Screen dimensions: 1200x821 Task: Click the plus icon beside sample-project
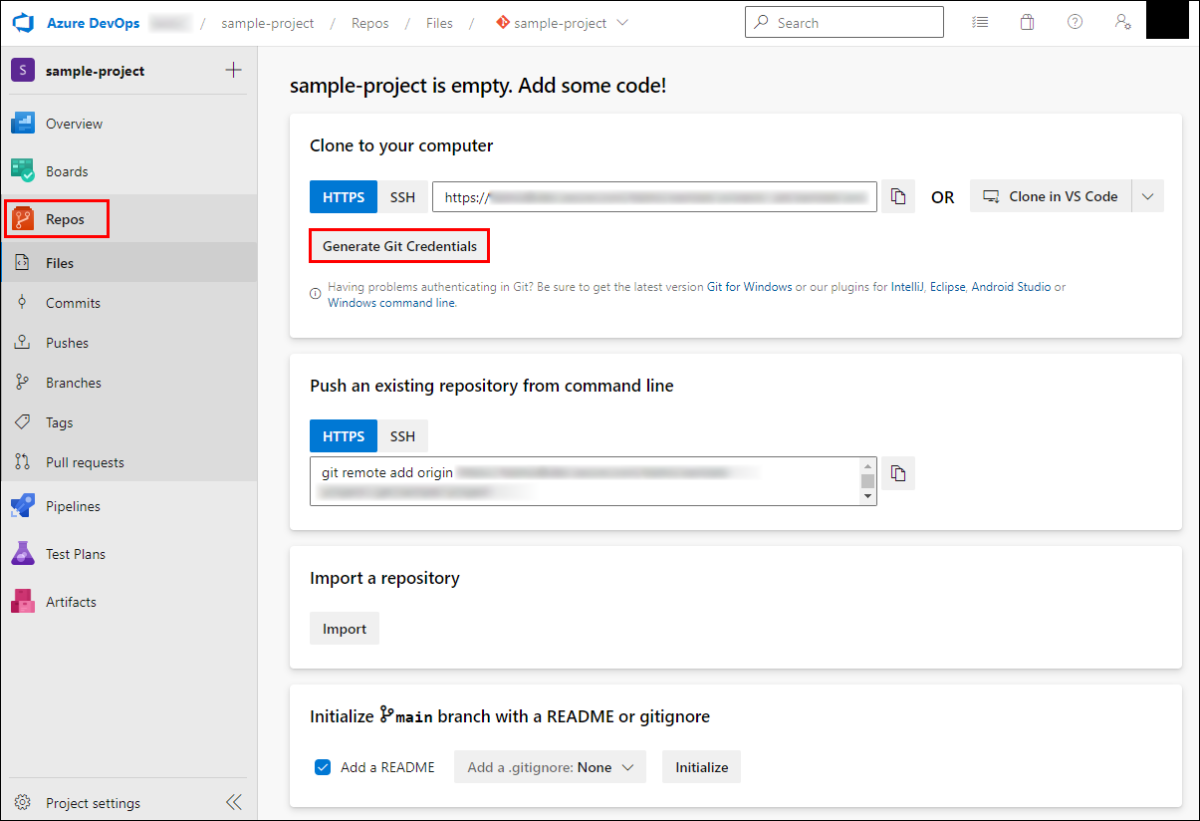[233, 70]
